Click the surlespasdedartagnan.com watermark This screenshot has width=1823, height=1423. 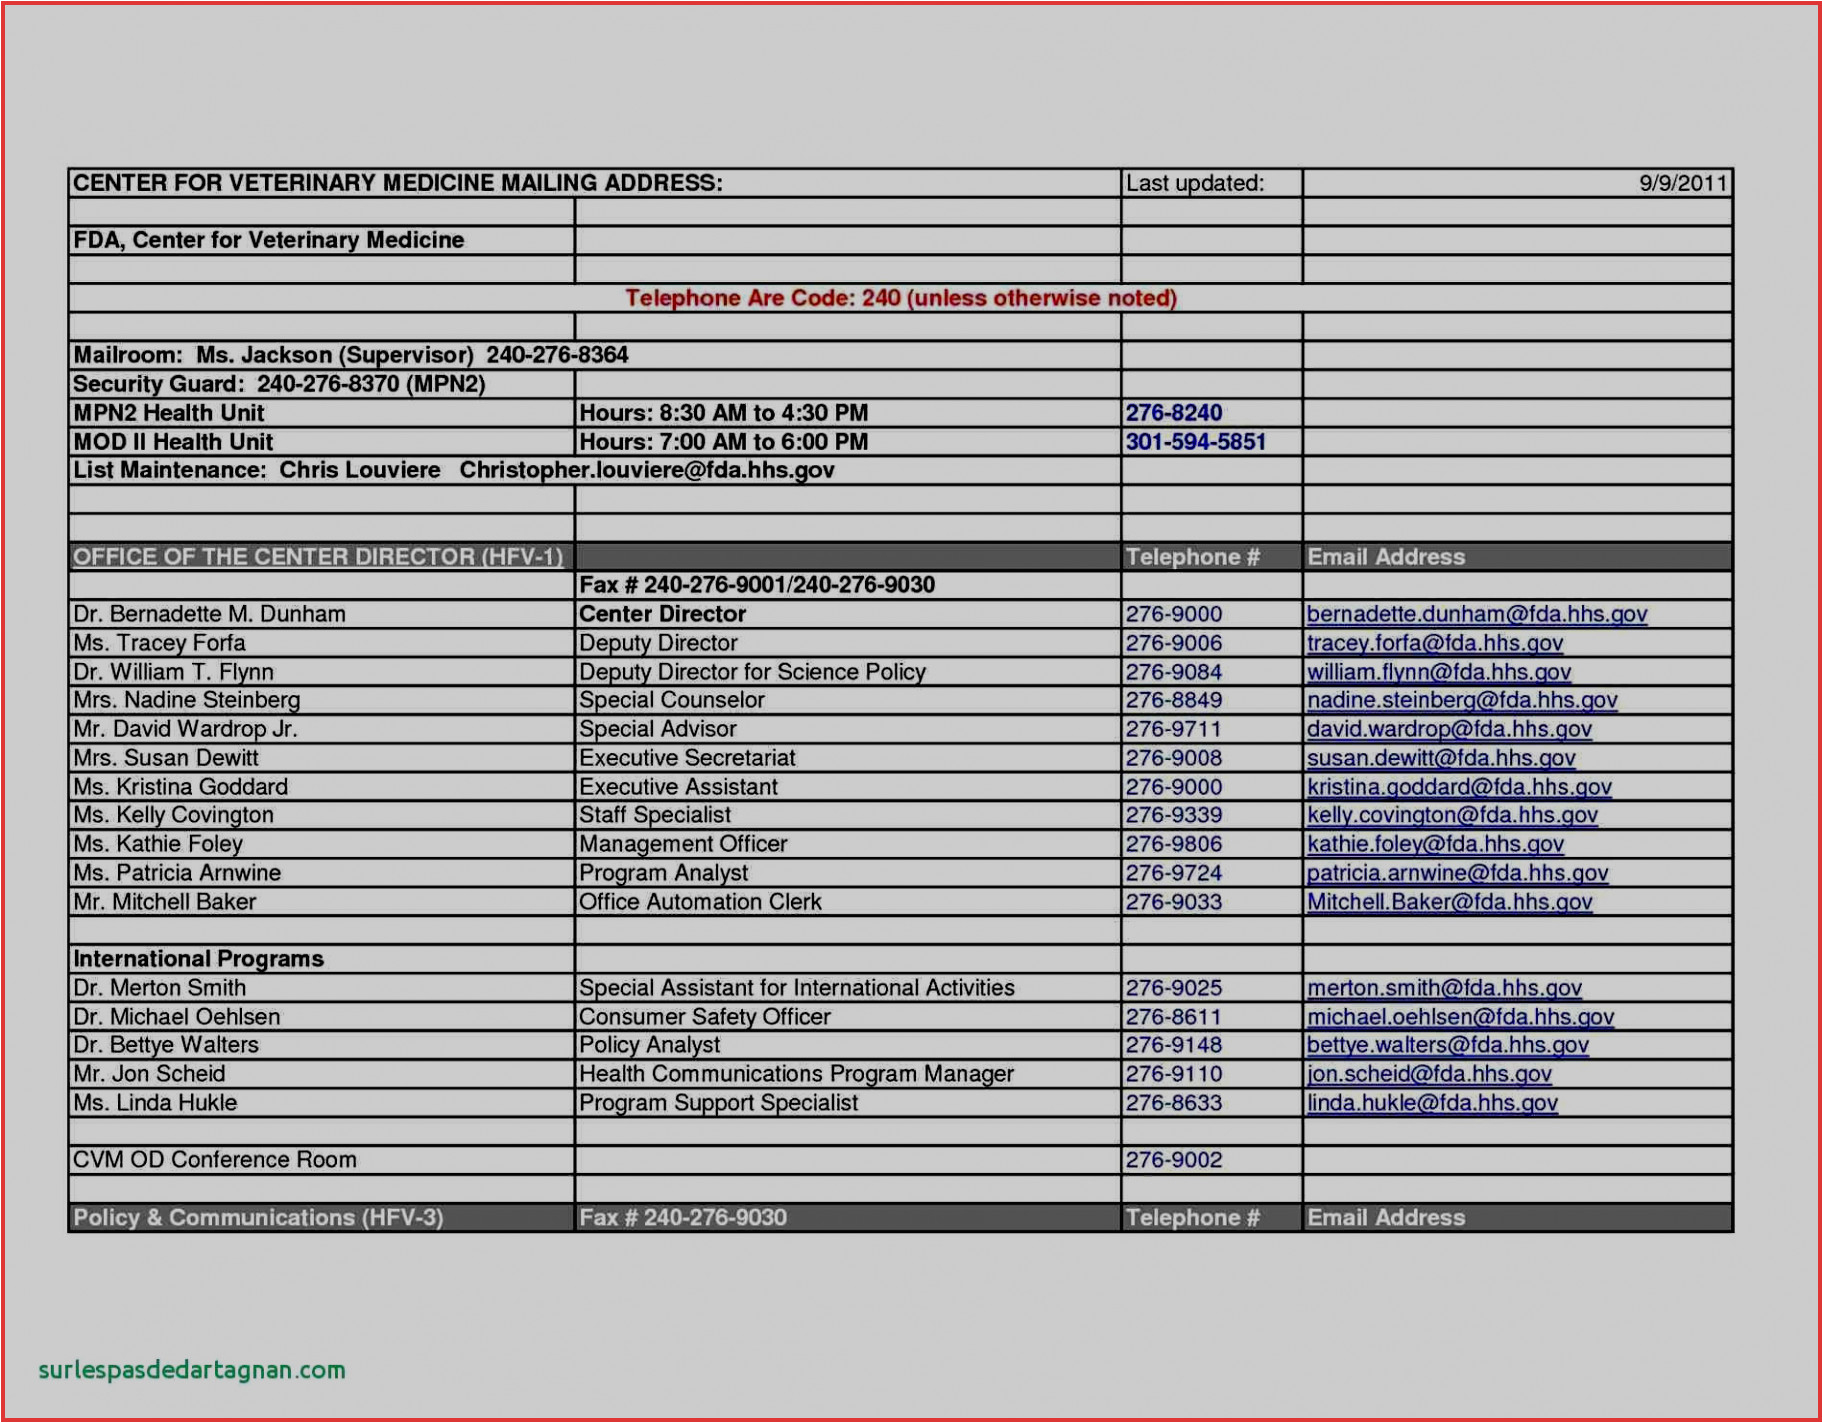pyautogui.click(x=191, y=1370)
